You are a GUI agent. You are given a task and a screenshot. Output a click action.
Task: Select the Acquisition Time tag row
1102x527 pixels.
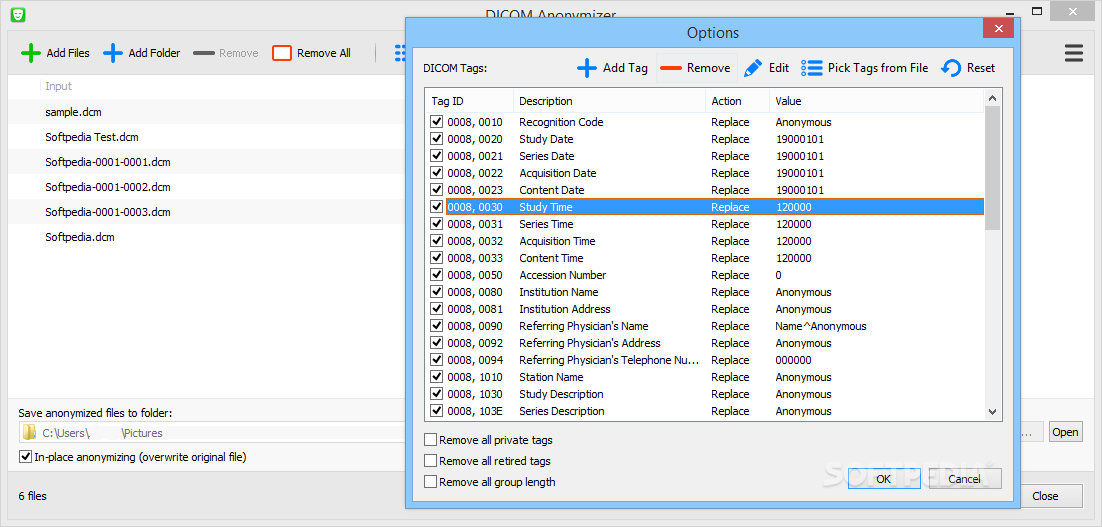tap(705, 241)
